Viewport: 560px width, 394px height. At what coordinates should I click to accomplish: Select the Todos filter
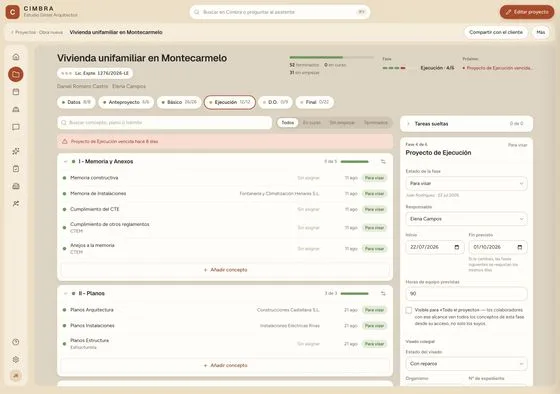click(288, 123)
